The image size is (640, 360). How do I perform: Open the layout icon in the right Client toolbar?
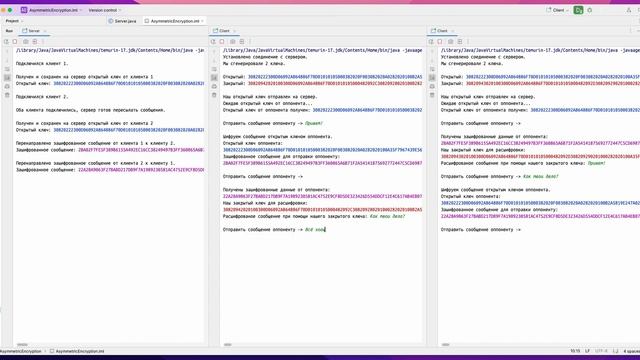pyautogui.click(x=460, y=42)
